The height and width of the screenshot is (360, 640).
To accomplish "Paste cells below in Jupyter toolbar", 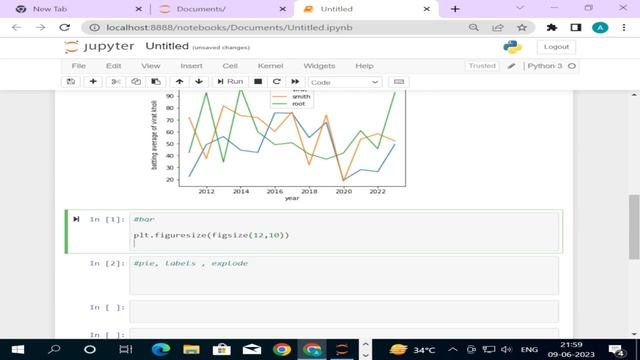I will [156, 82].
